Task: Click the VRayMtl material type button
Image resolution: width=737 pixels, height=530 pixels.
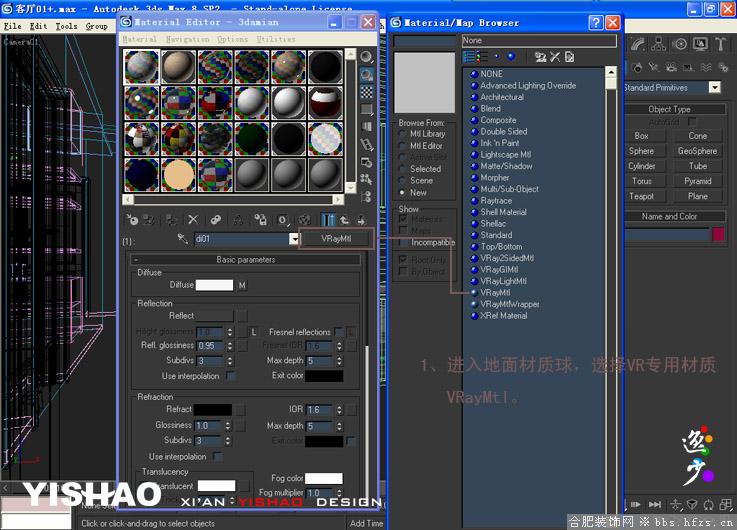Action: [336, 239]
